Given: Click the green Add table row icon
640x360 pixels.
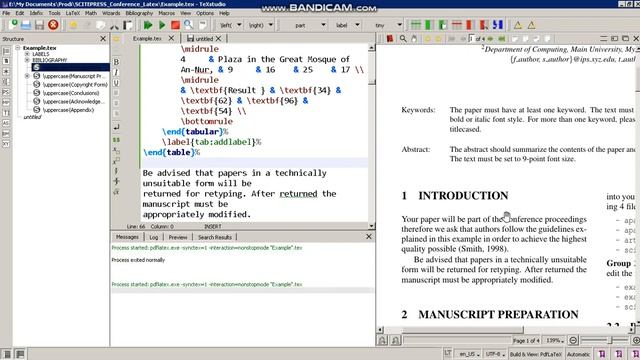Looking at the screenshot, I should pos(416,25).
